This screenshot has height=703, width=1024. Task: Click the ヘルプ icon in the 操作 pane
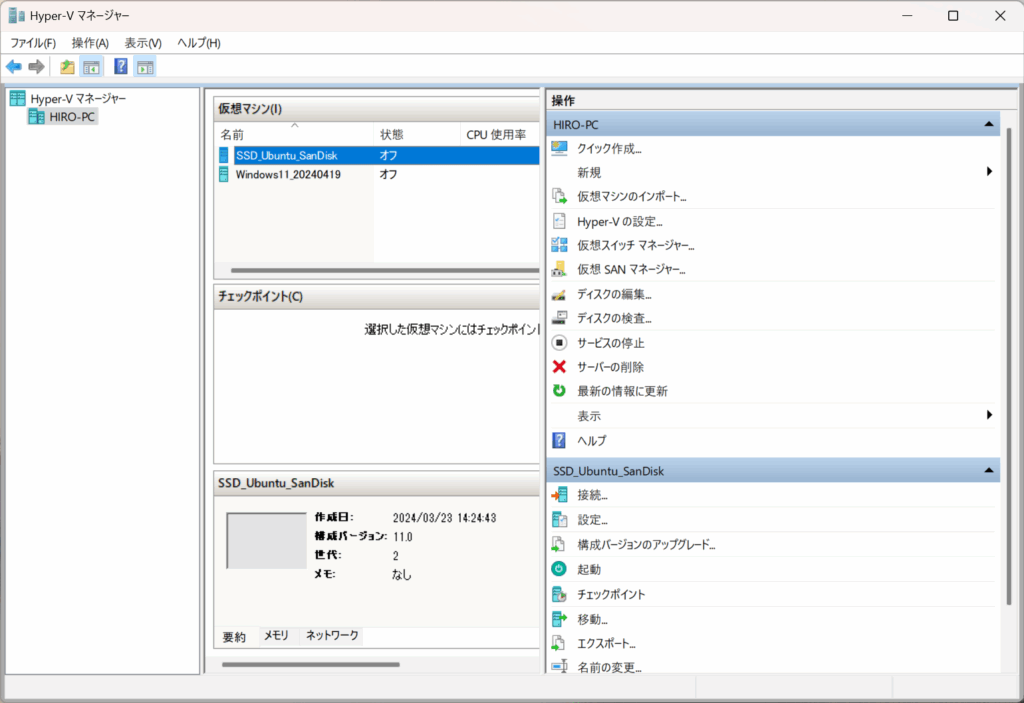pos(560,440)
